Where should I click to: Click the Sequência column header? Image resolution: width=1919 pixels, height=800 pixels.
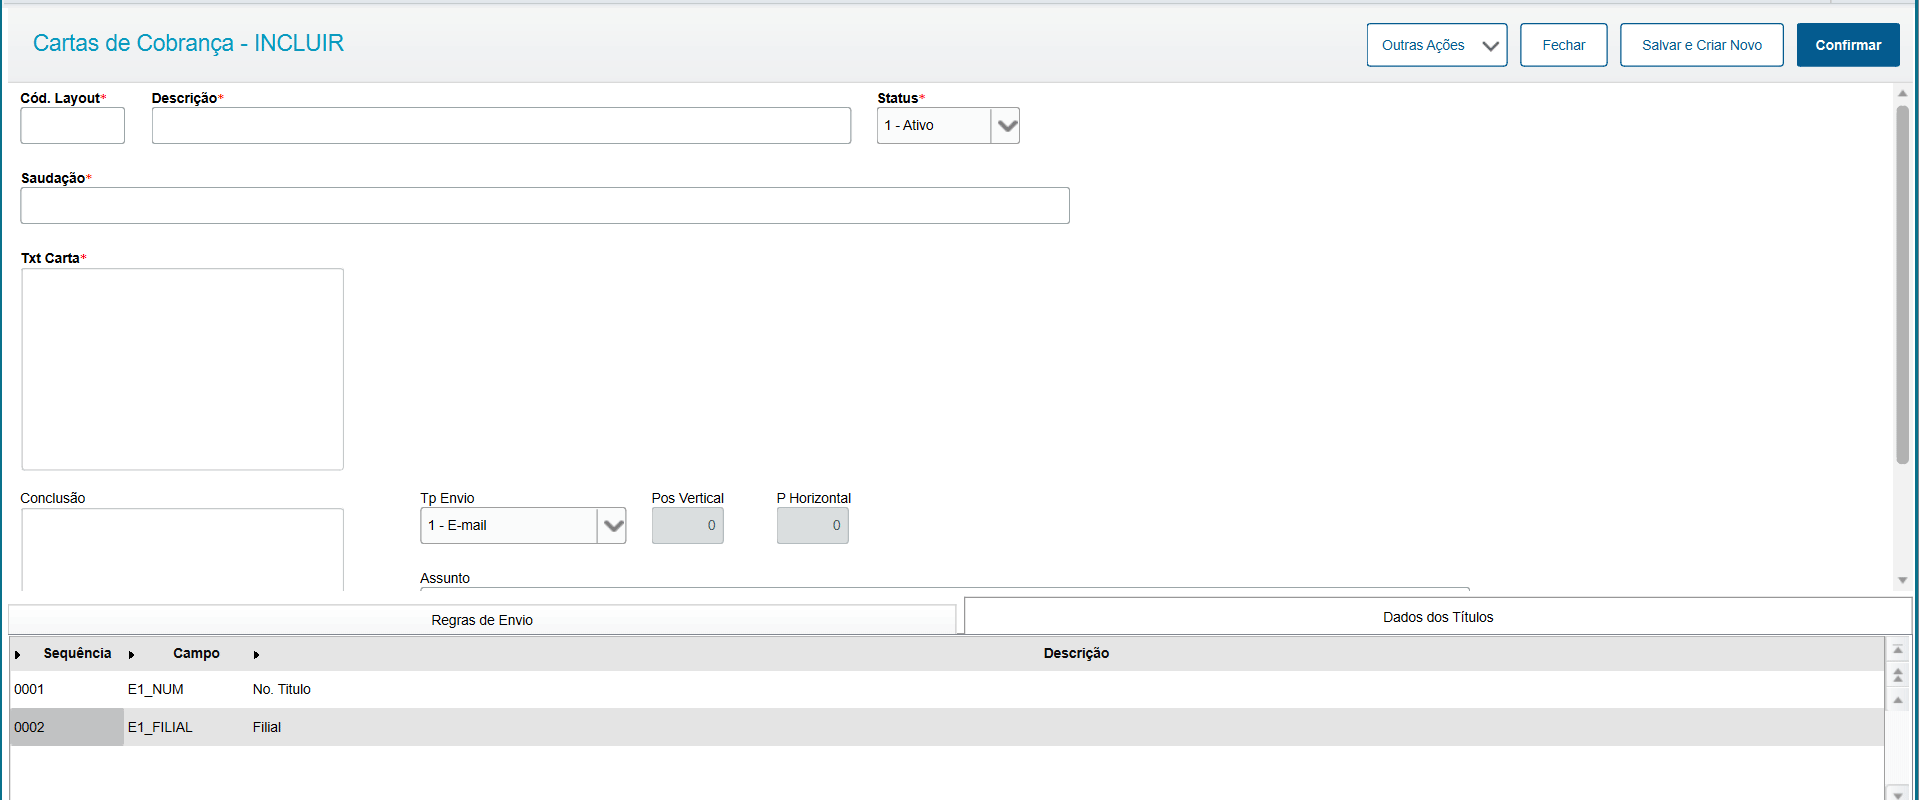pos(77,653)
